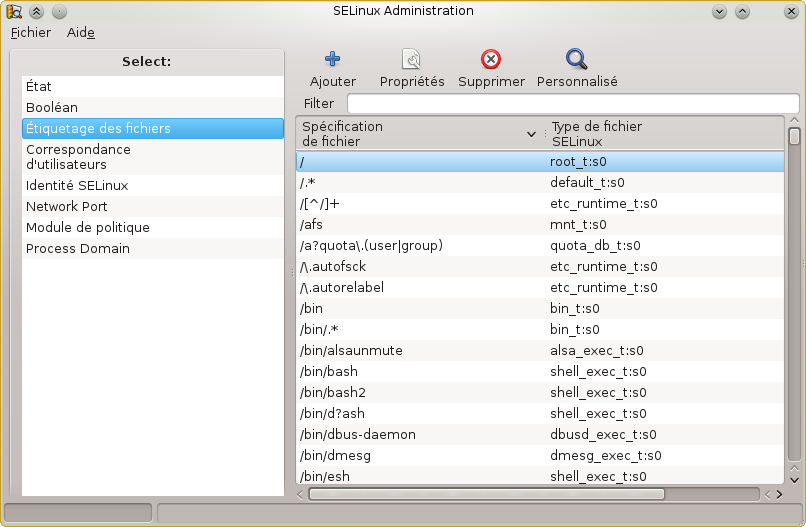Click the SELinux Administration window icon
The image size is (806, 527).
click(x=14, y=11)
